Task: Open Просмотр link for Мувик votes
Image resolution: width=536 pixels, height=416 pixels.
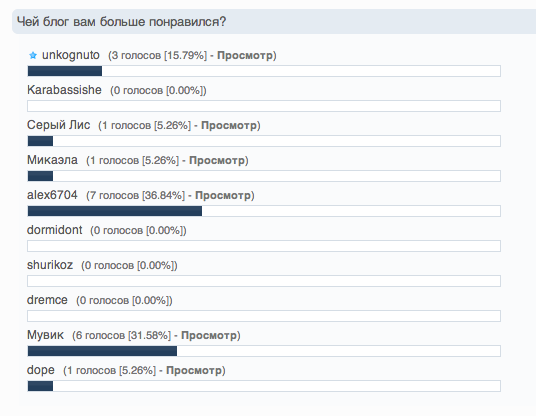Action: [209, 335]
